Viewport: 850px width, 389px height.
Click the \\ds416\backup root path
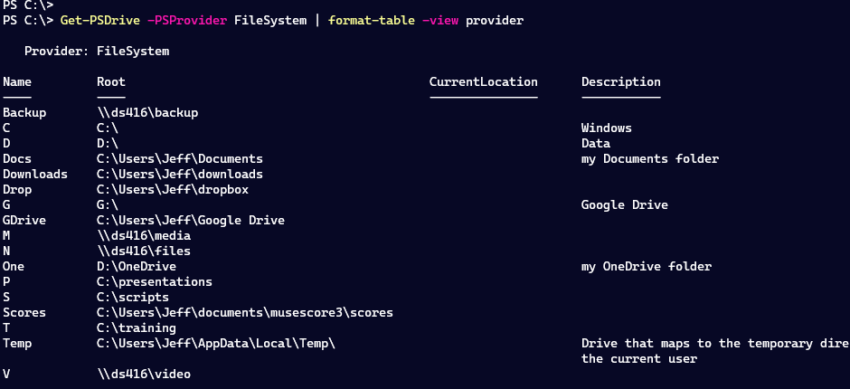147,113
